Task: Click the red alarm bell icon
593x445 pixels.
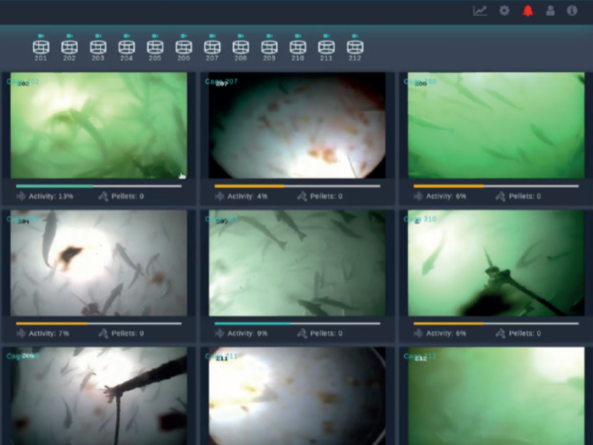Action: pyautogui.click(x=528, y=11)
